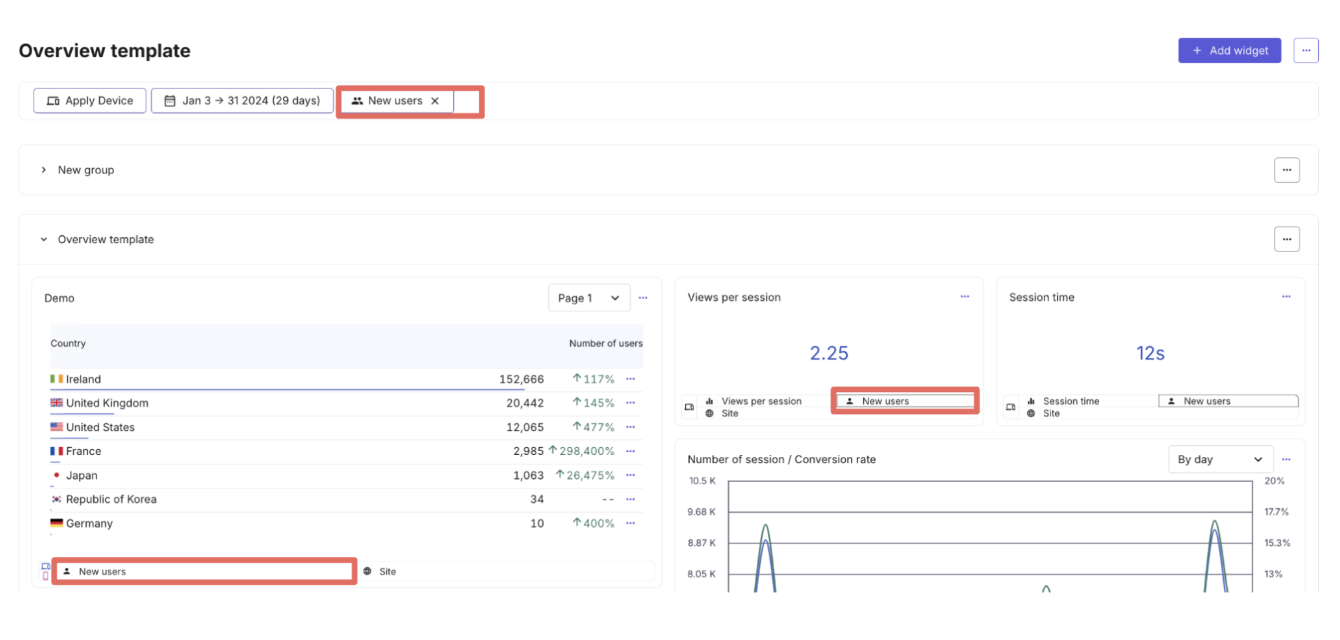Click the Overview template page title
Viewport: 1340px width, 640px height.
click(x=104, y=51)
